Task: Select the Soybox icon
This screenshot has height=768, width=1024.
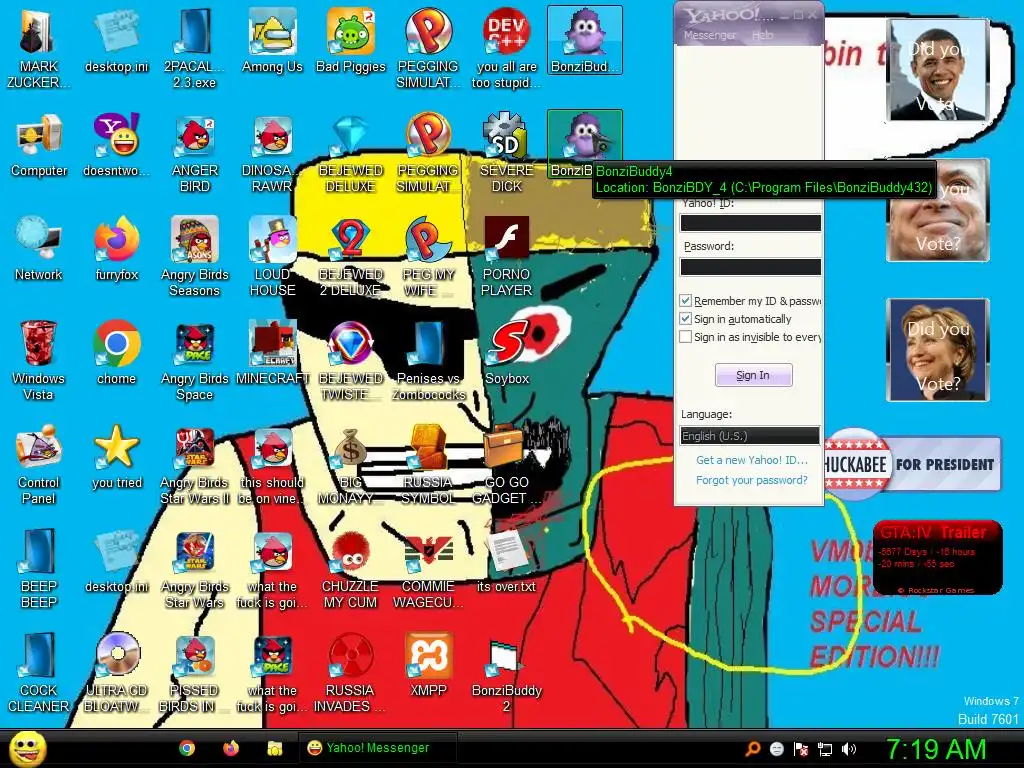Action: pos(507,353)
